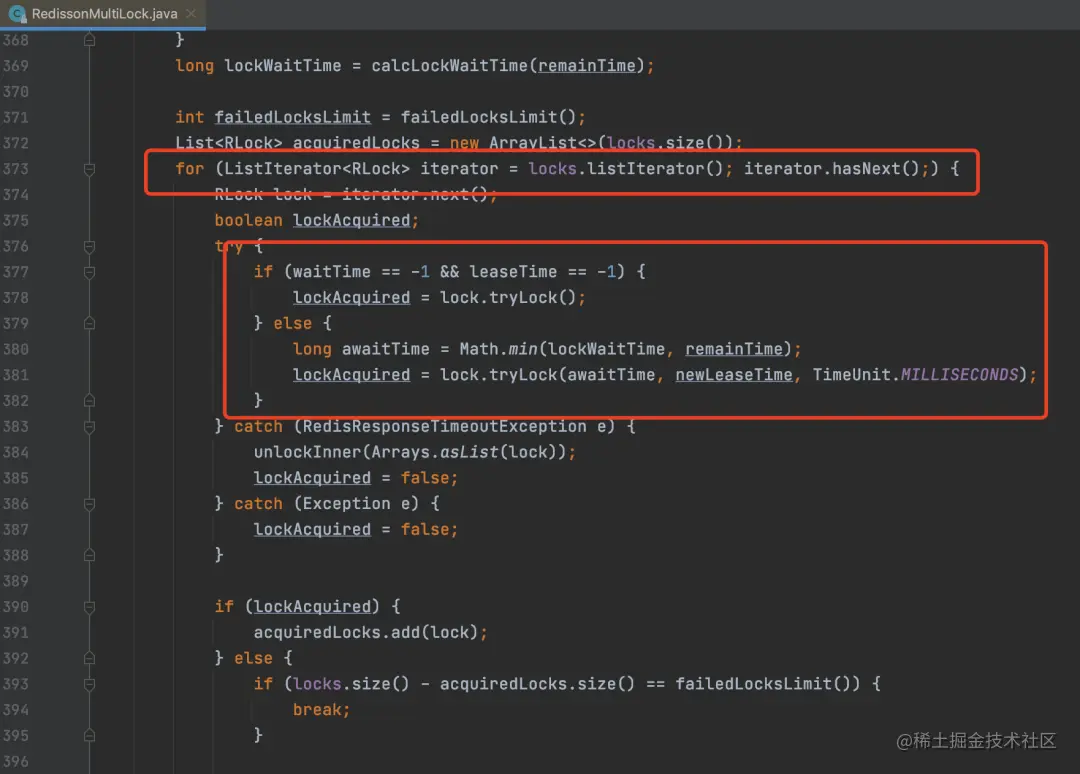Click RedisResponseTimeoutException in the catch clause
The image size is (1080, 774).
click(x=444, y=426)
